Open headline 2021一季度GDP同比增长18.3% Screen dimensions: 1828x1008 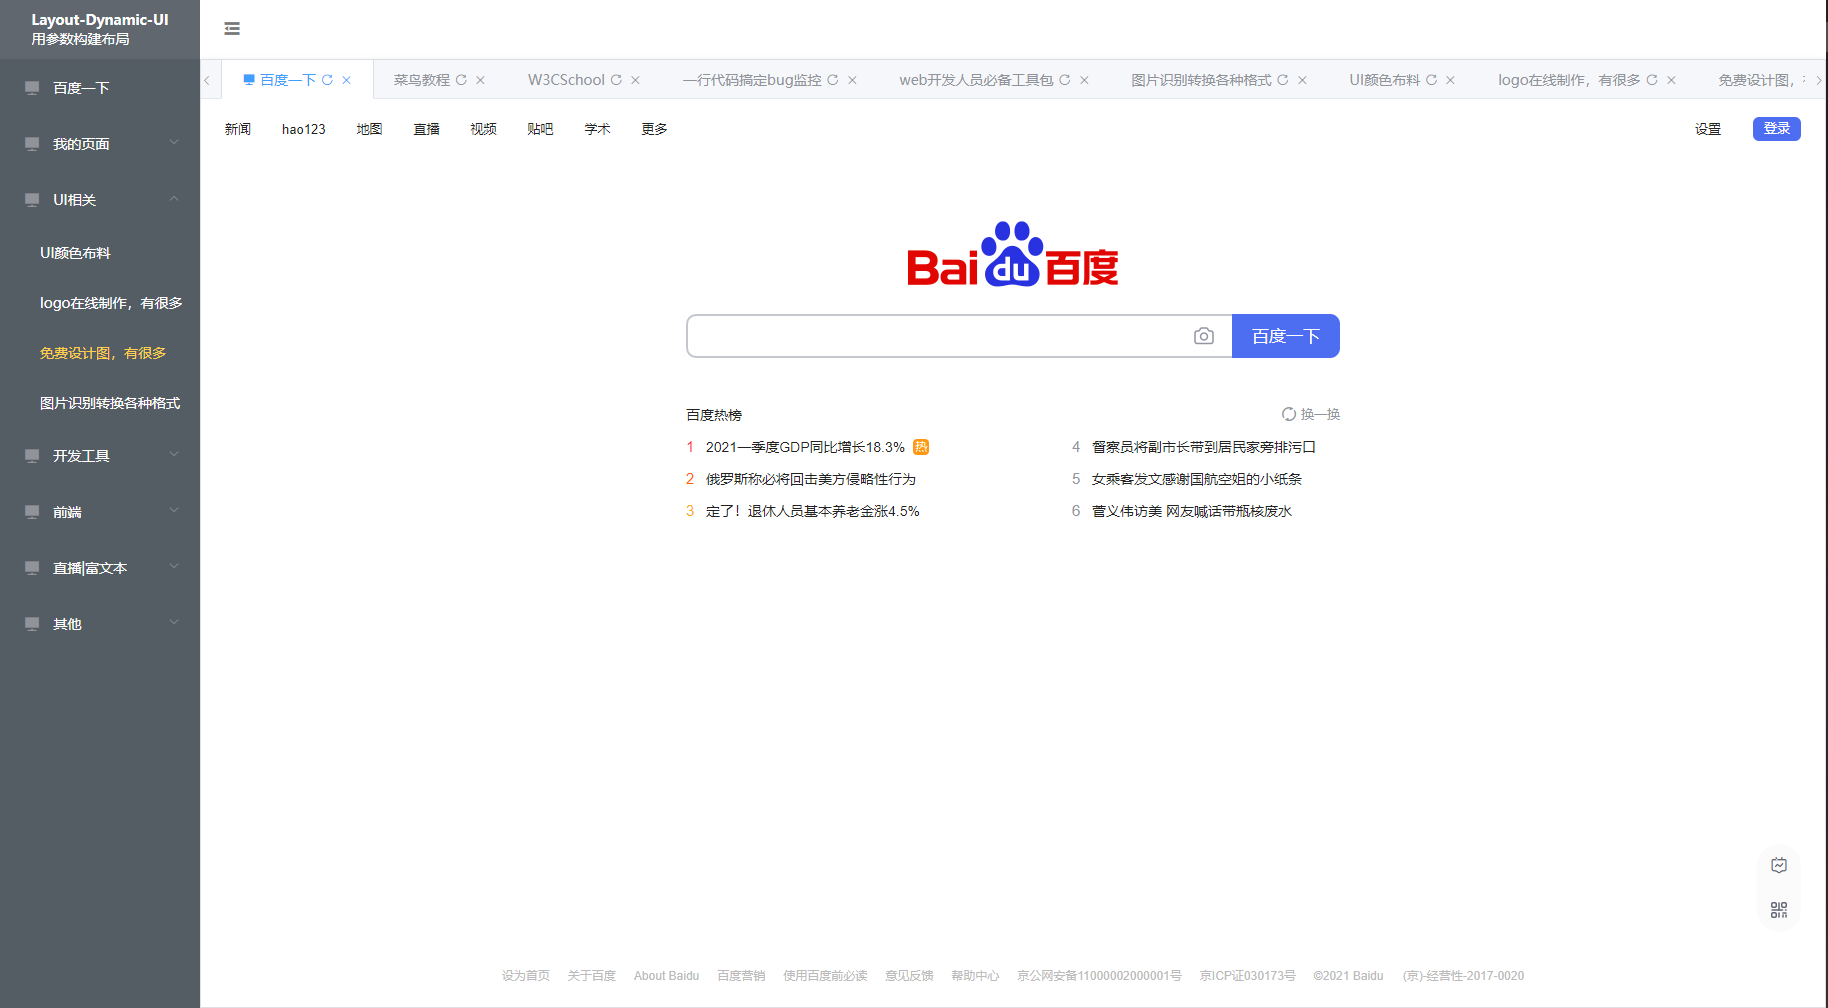click(x=805, y=447)
